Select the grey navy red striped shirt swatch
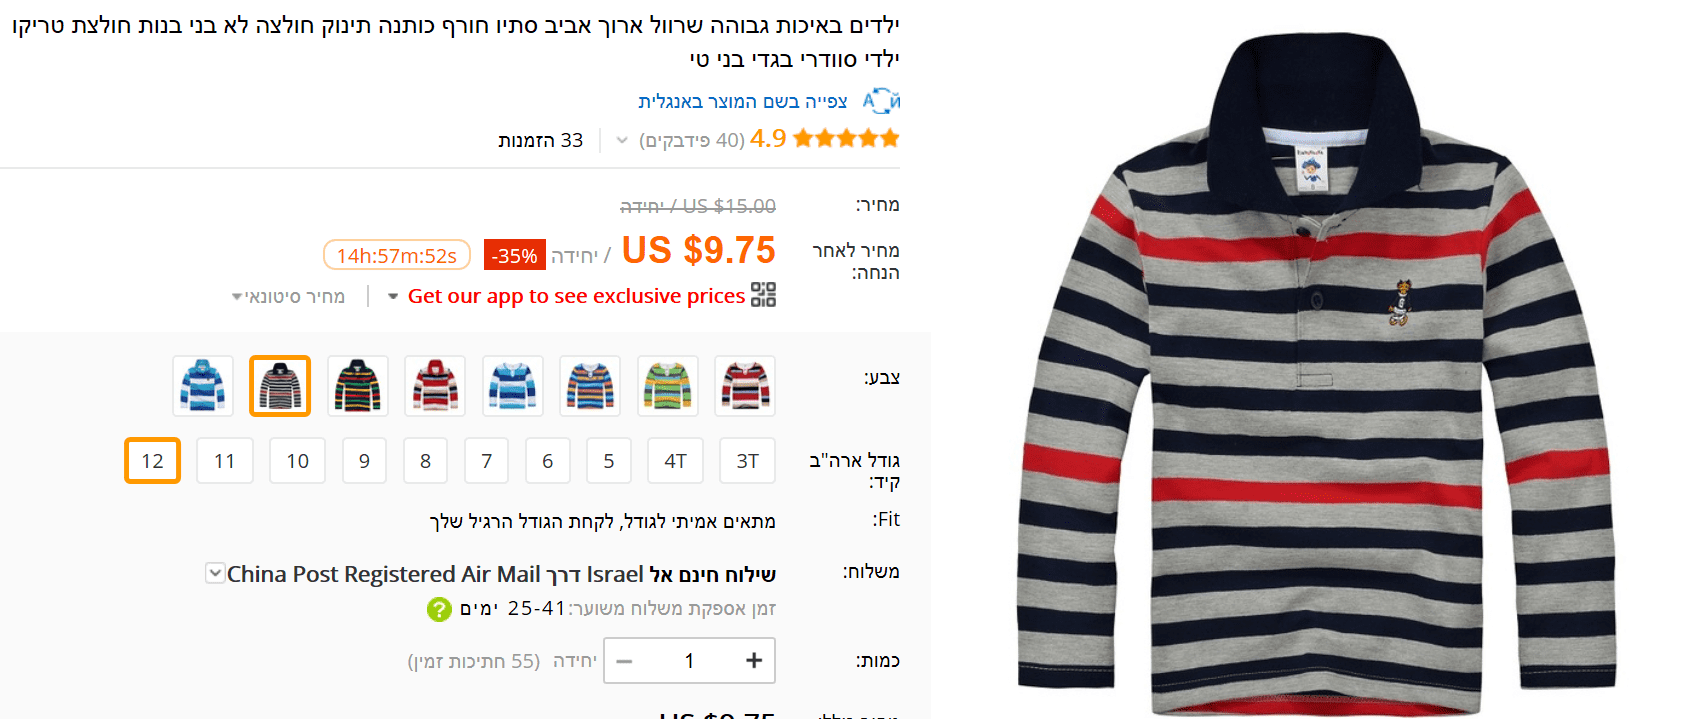 [x=280, y=386]
